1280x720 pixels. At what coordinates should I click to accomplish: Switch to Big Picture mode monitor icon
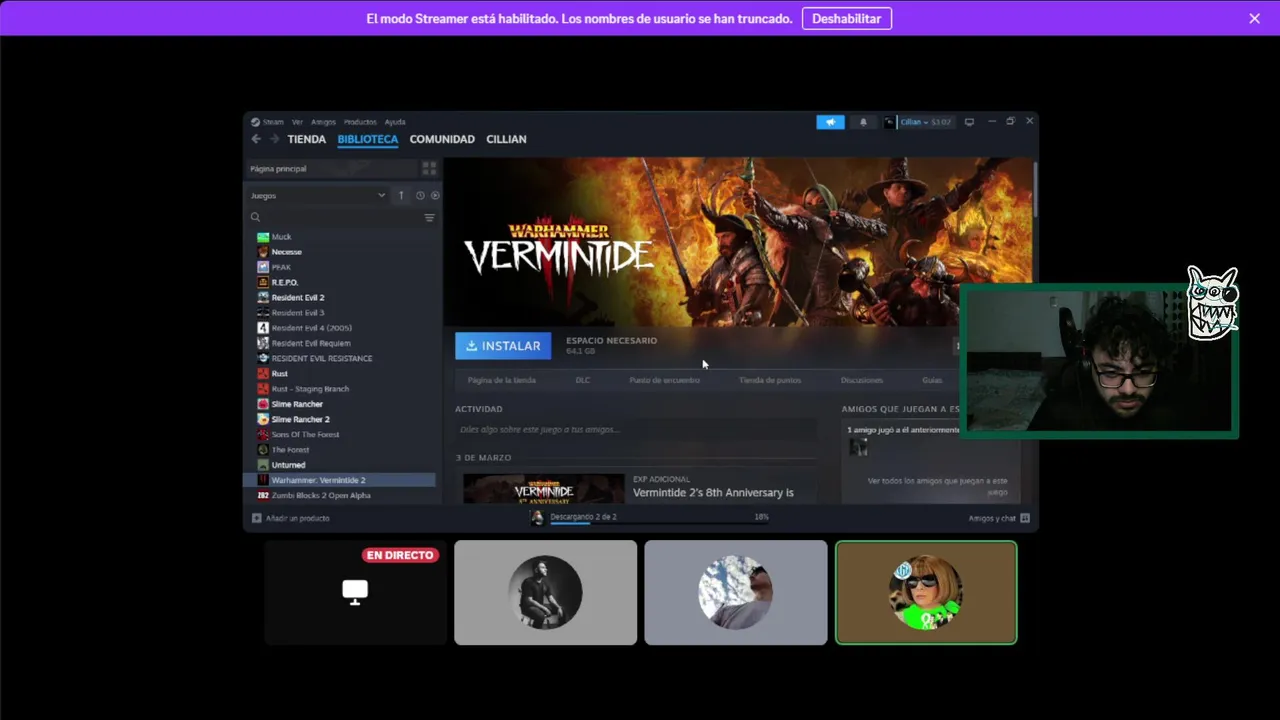[x=969, y=122]
